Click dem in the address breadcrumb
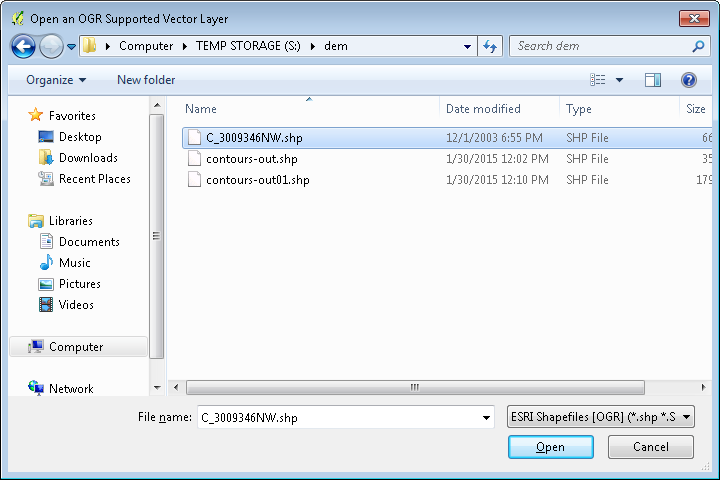 336,46
